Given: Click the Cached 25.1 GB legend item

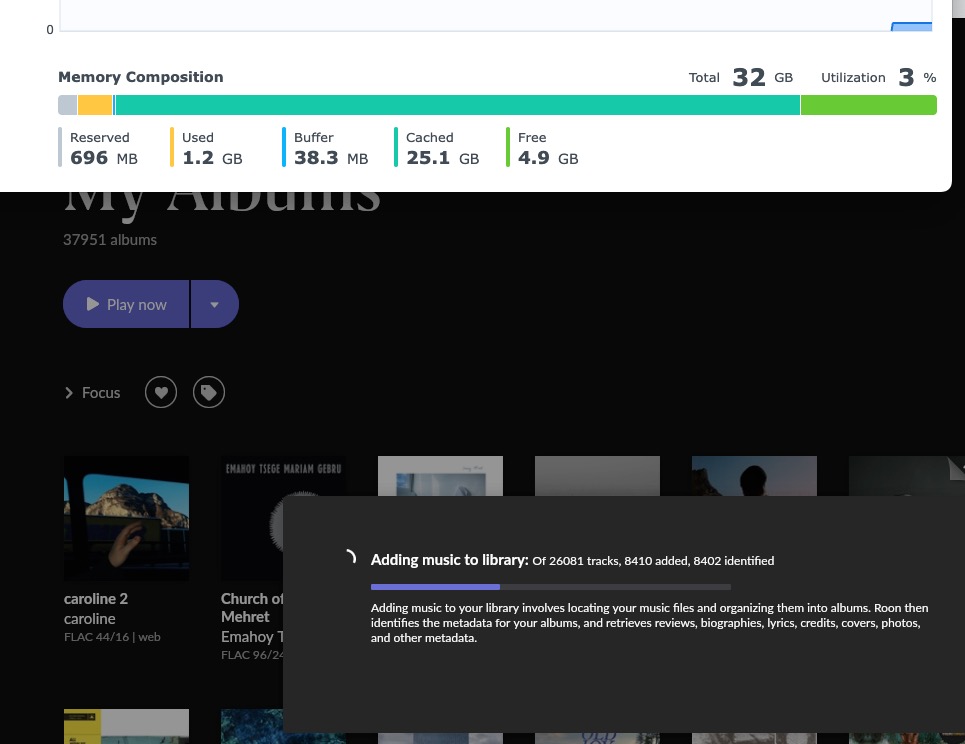Looking at the screenshot, I should [441, 148].
